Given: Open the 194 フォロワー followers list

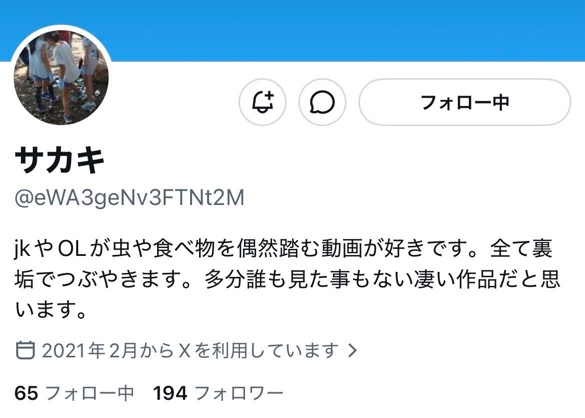Looking at the screenshot, I should click(x=218, y=393).
